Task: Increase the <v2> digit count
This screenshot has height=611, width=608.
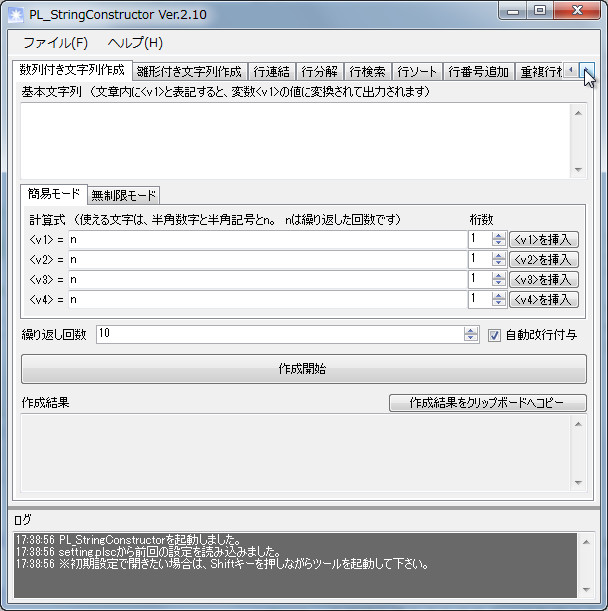Action: [498, 255]
